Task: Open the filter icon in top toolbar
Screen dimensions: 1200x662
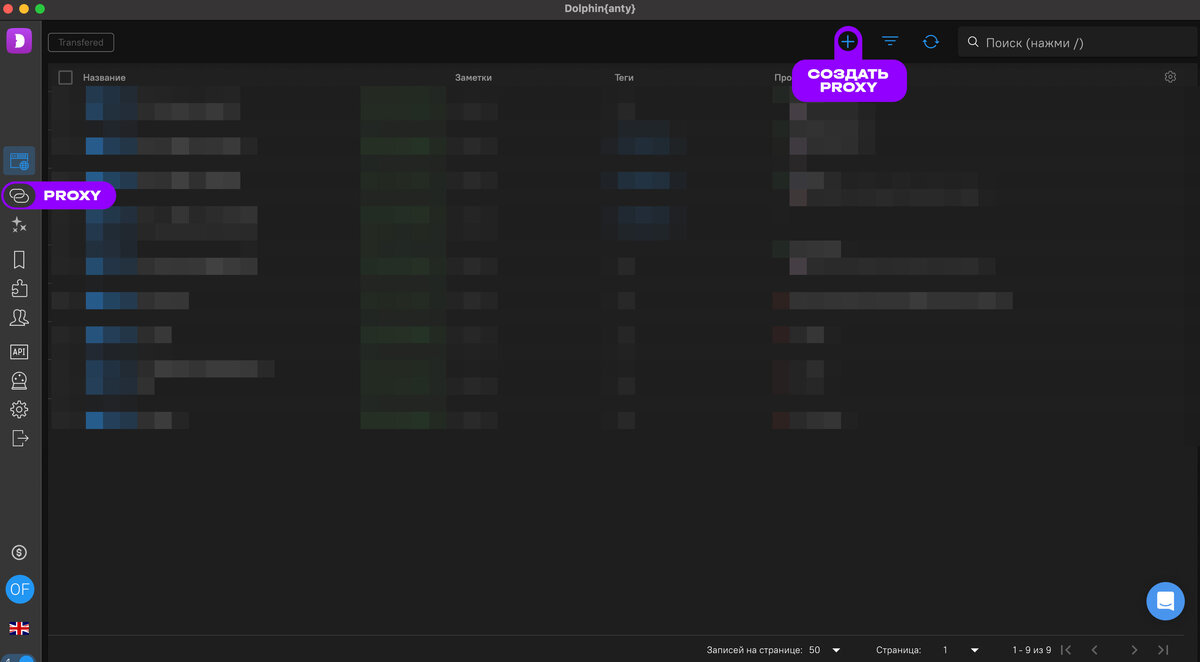Action: point(890,41)
